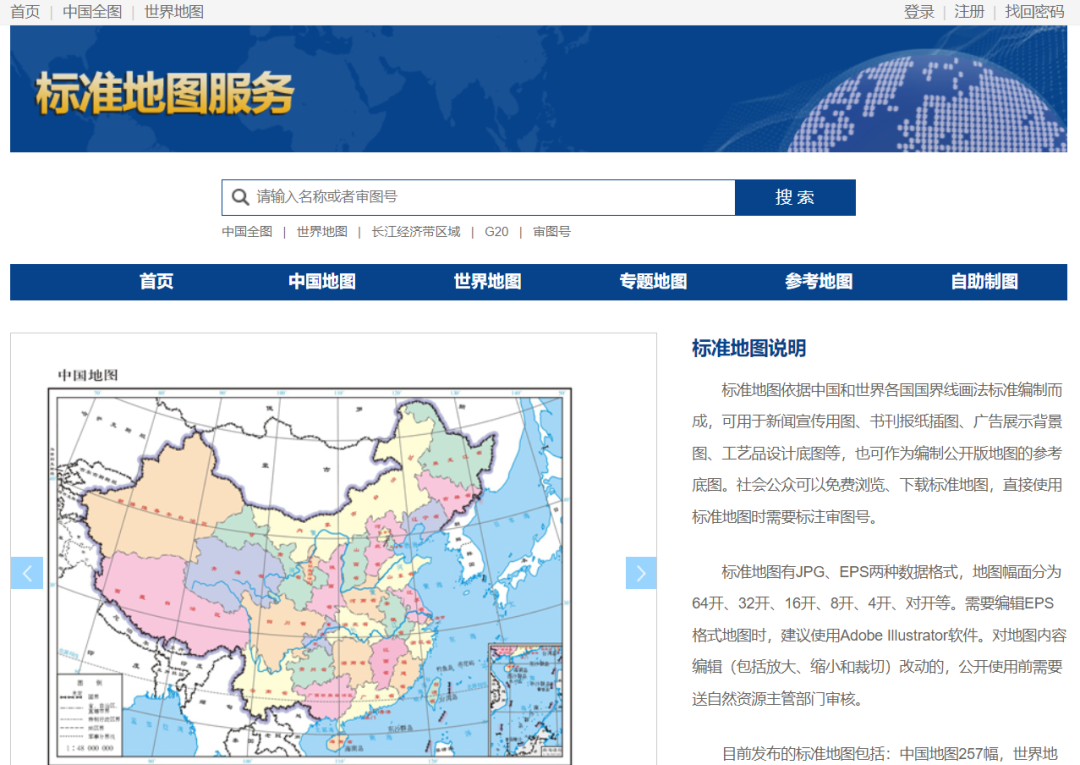Select 长江经济带区域 search suggestion

click(416, 232)
